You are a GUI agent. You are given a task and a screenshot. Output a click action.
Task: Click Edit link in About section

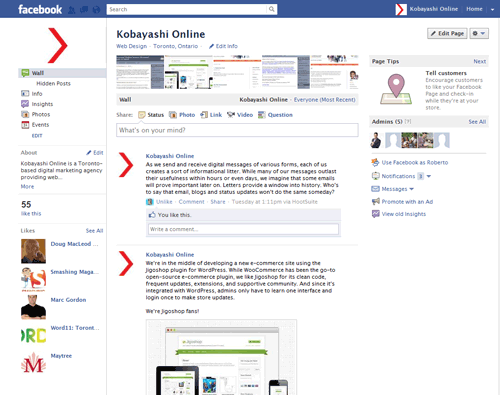[95, 153]
